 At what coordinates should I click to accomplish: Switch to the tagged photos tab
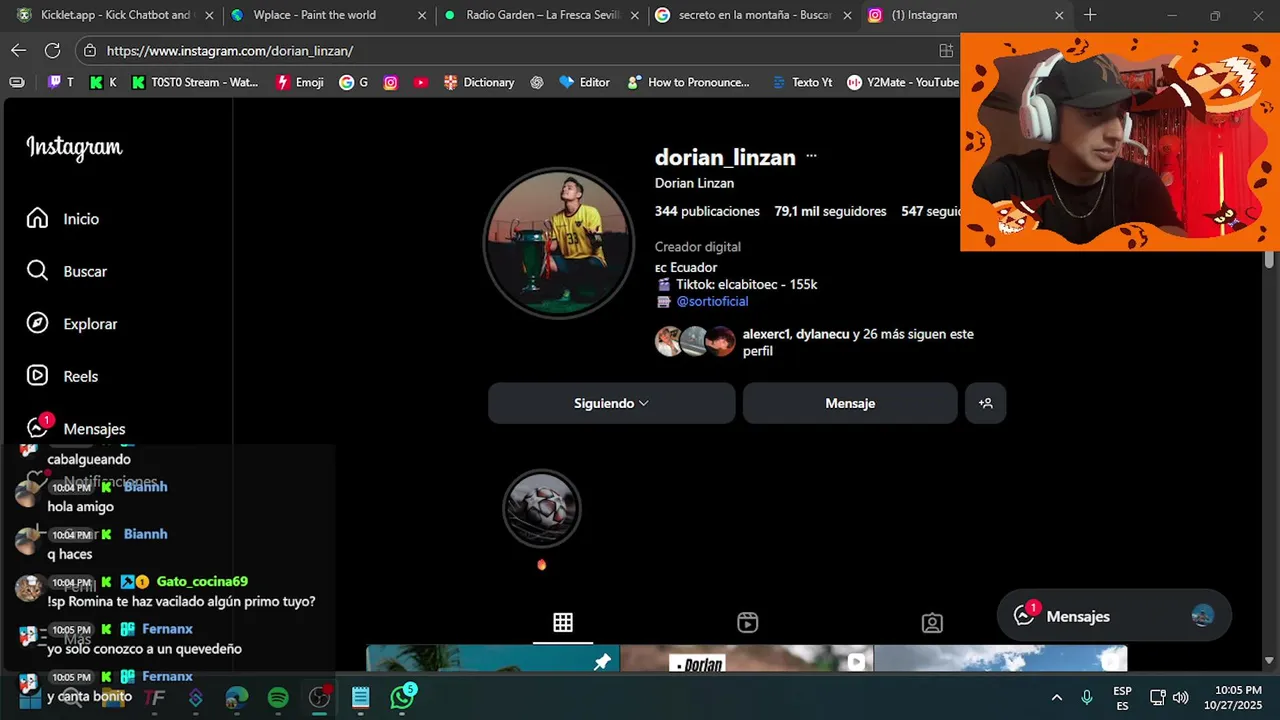tap(932, 623)
